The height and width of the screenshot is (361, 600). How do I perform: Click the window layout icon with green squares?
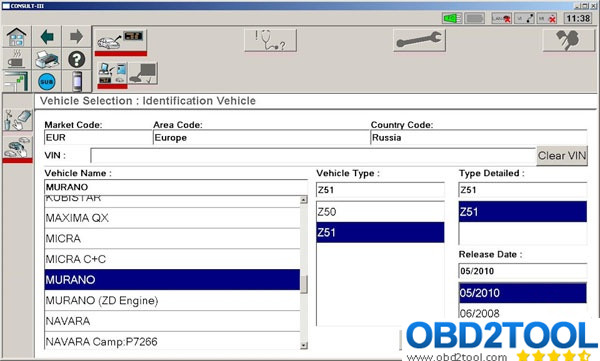pyautogui.click(x=16, y=81)
